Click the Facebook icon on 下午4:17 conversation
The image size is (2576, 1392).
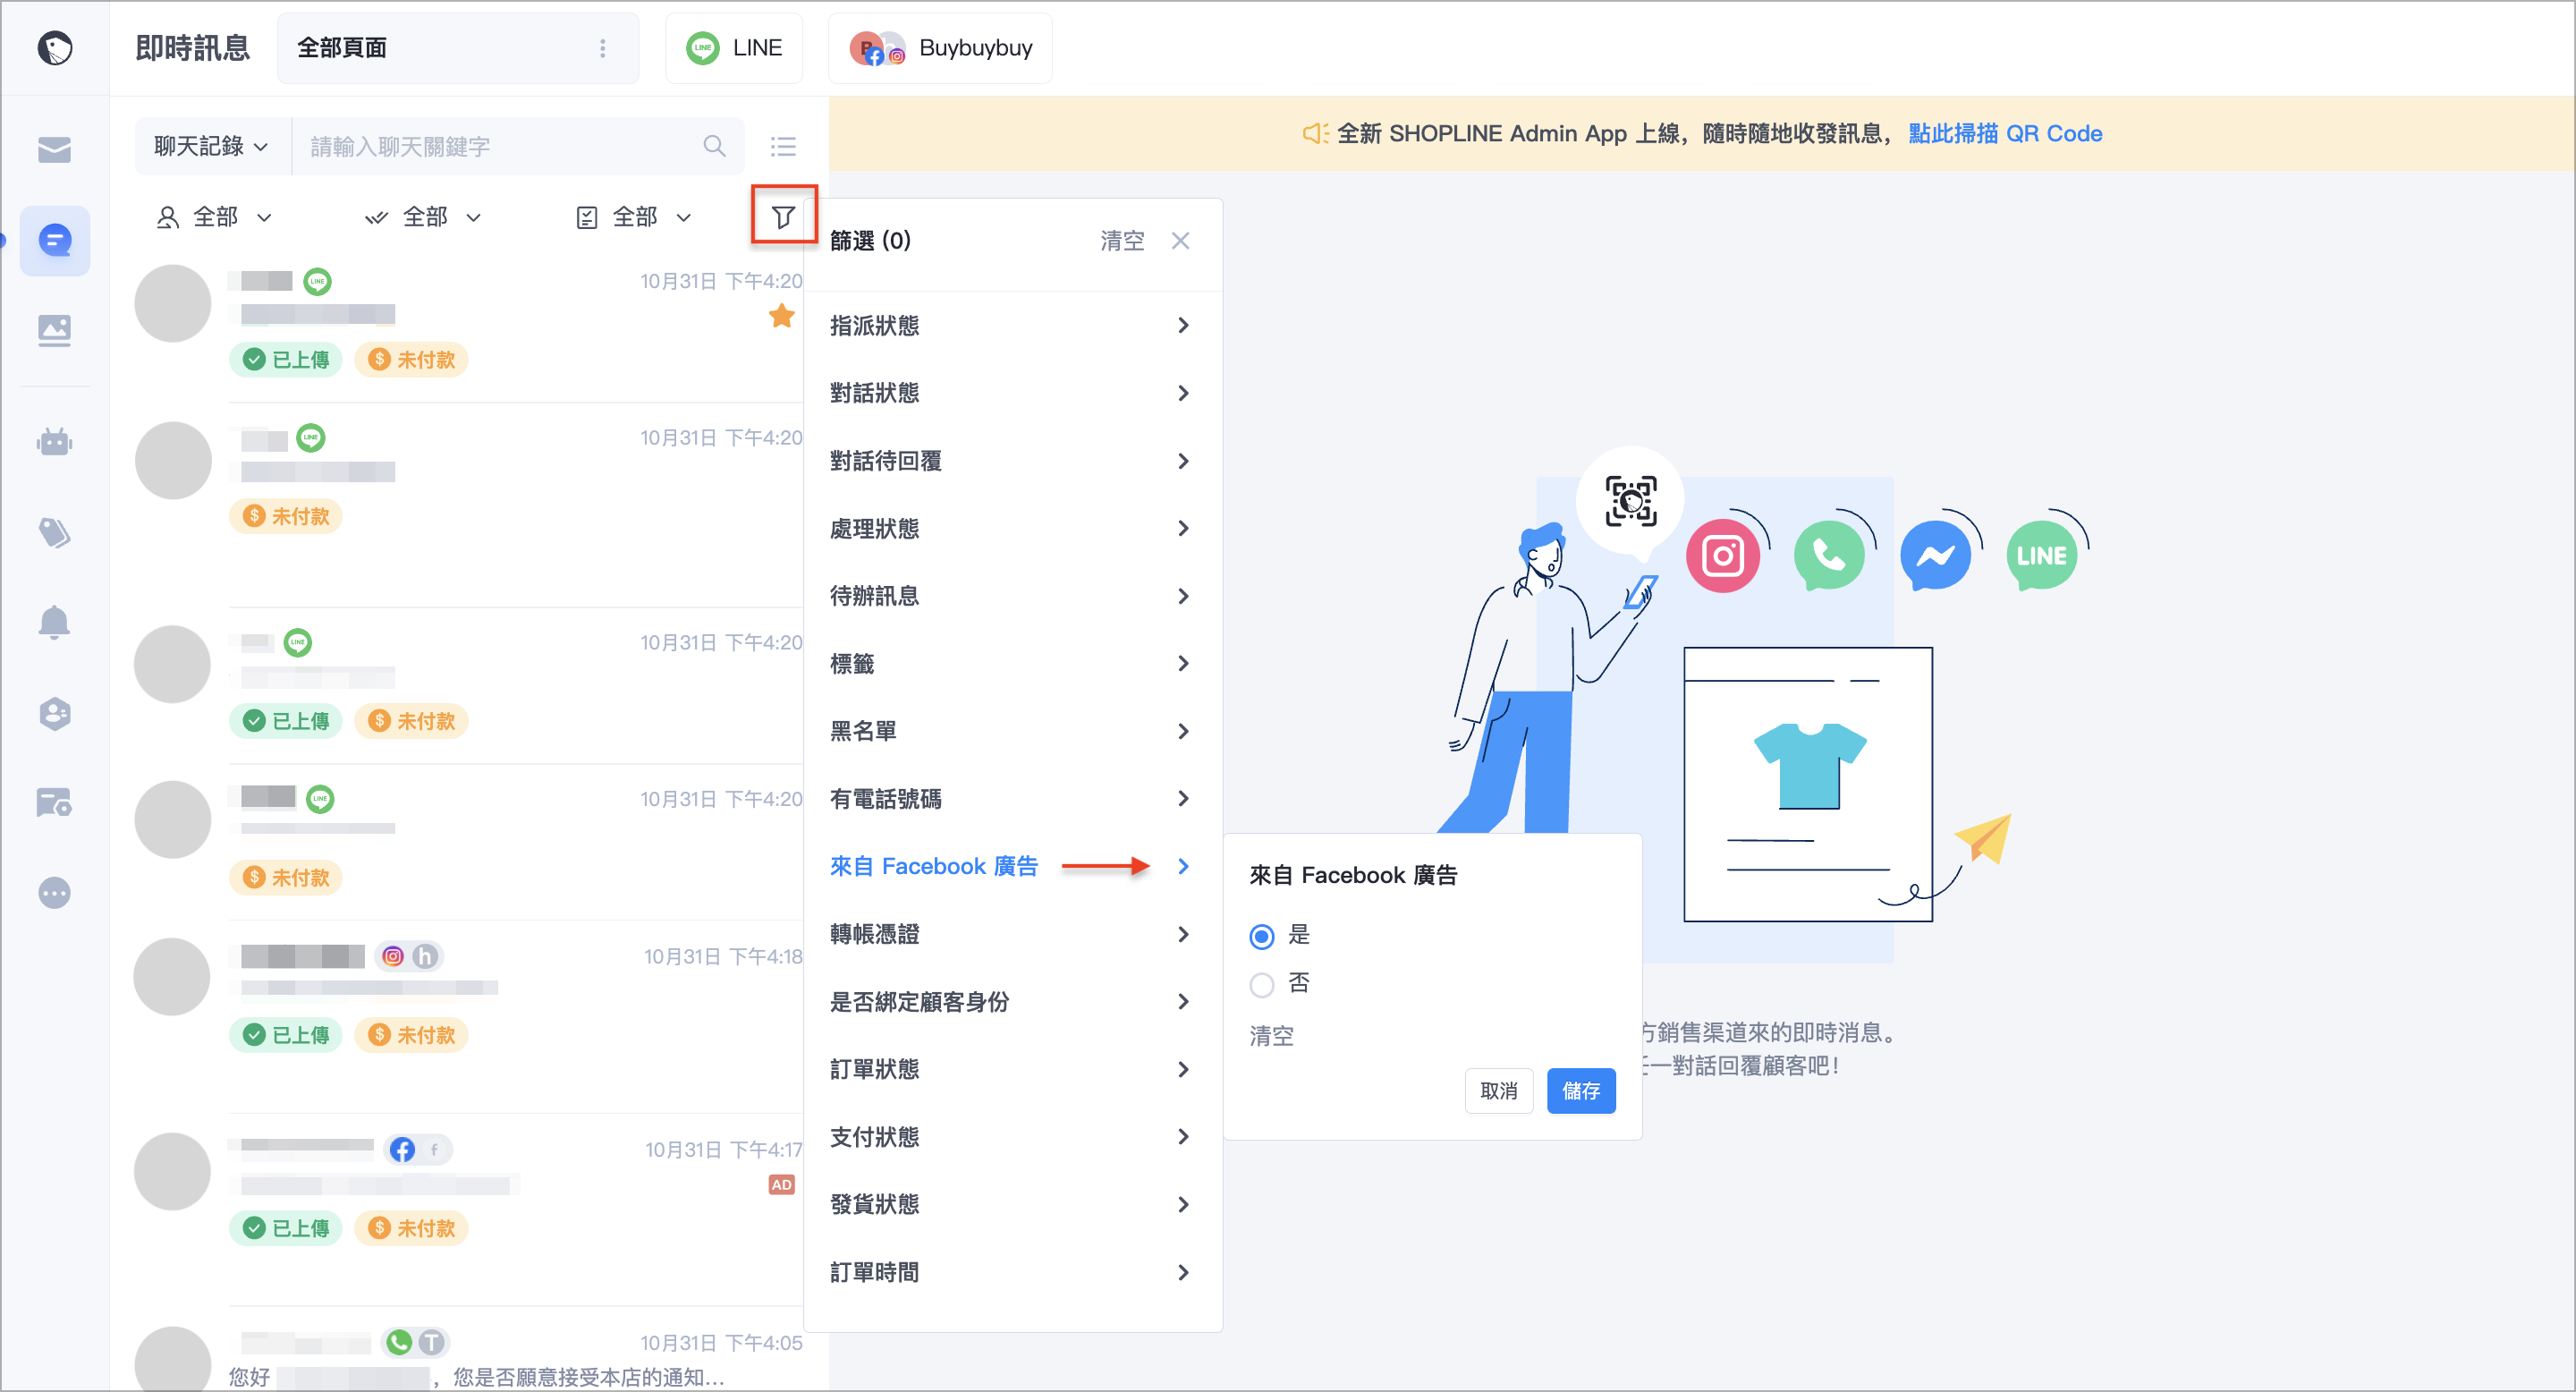click(402, 1149)
